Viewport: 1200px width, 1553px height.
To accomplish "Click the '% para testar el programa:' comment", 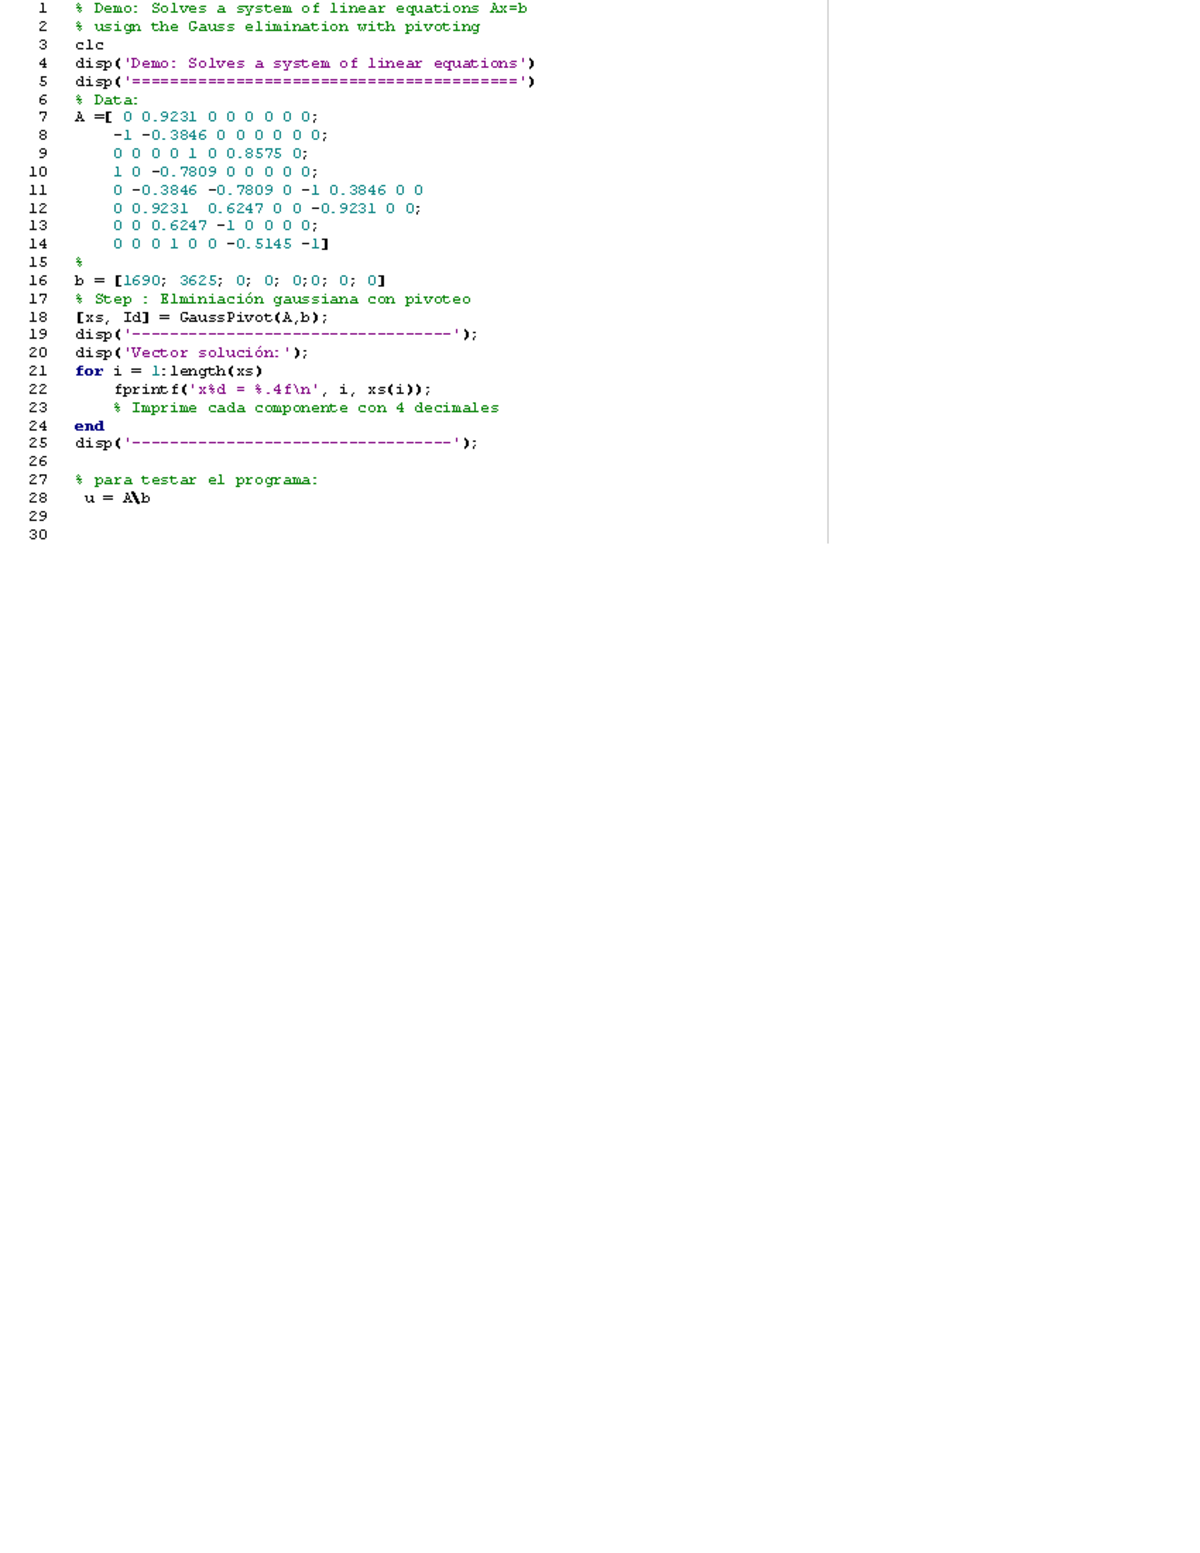I will coord(196,480).
